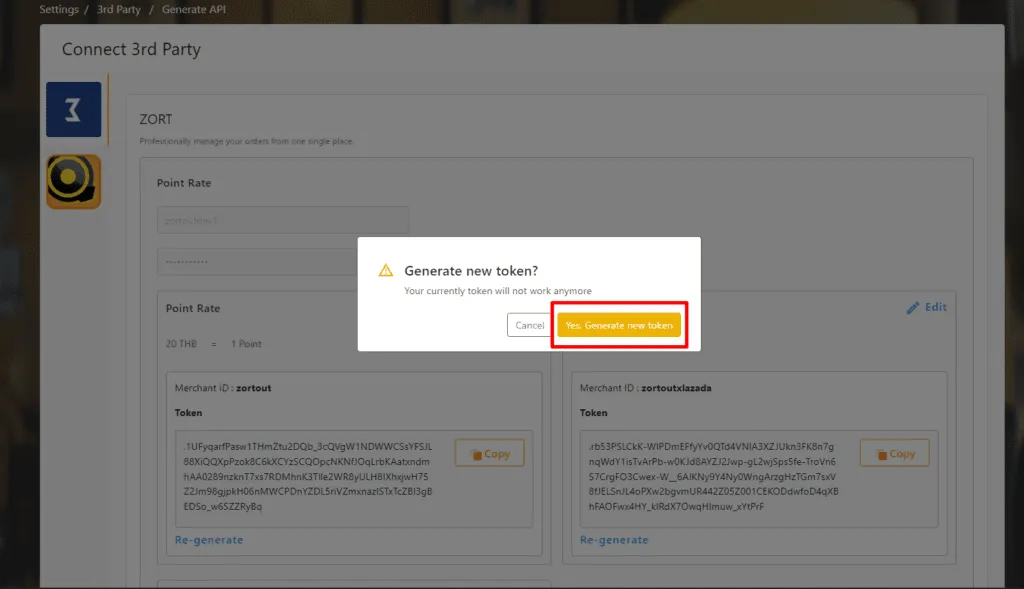Click Re-generate under zortoutxlazada token

coord(614,540)
